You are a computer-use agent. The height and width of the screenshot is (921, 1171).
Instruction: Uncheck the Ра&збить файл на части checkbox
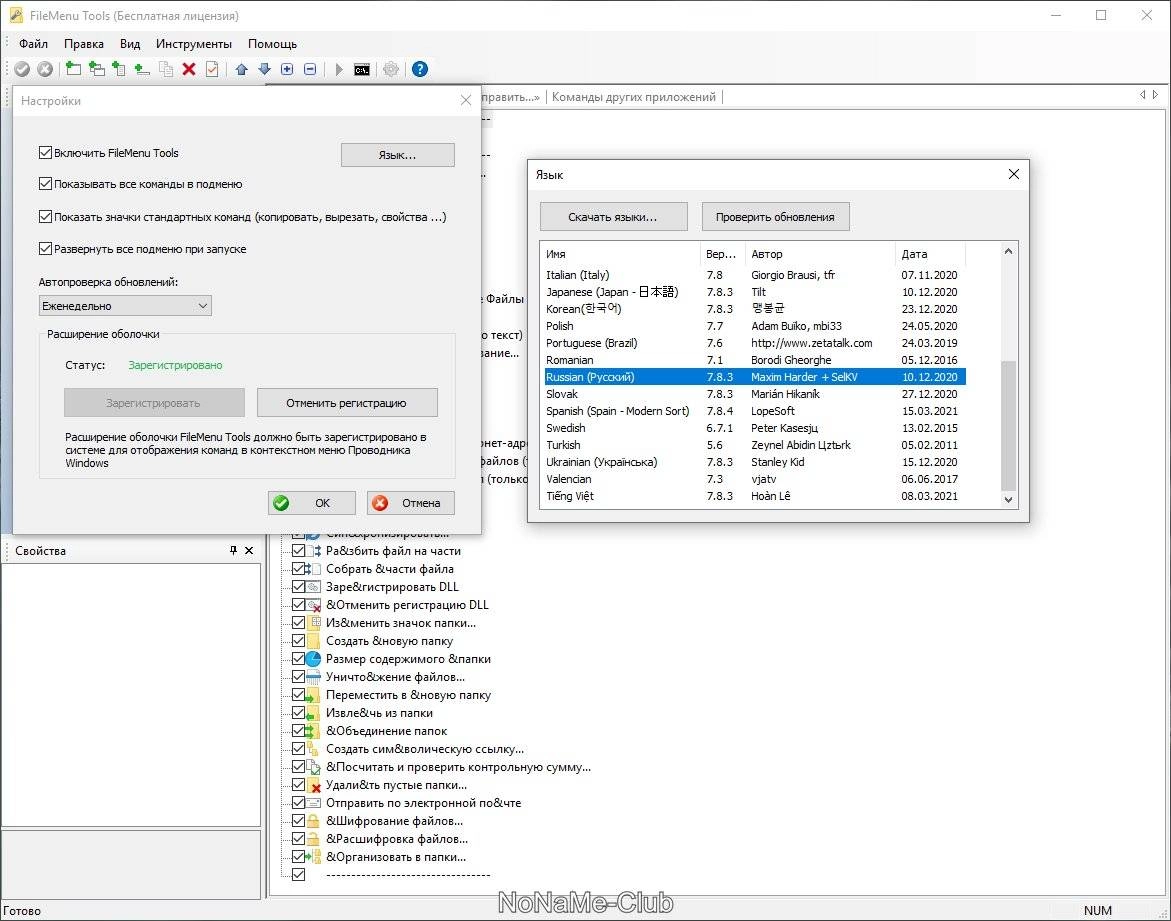(298, 551)
